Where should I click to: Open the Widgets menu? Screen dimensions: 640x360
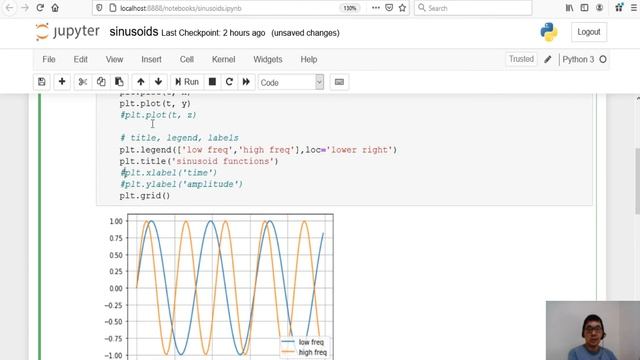tap(268, 60)
